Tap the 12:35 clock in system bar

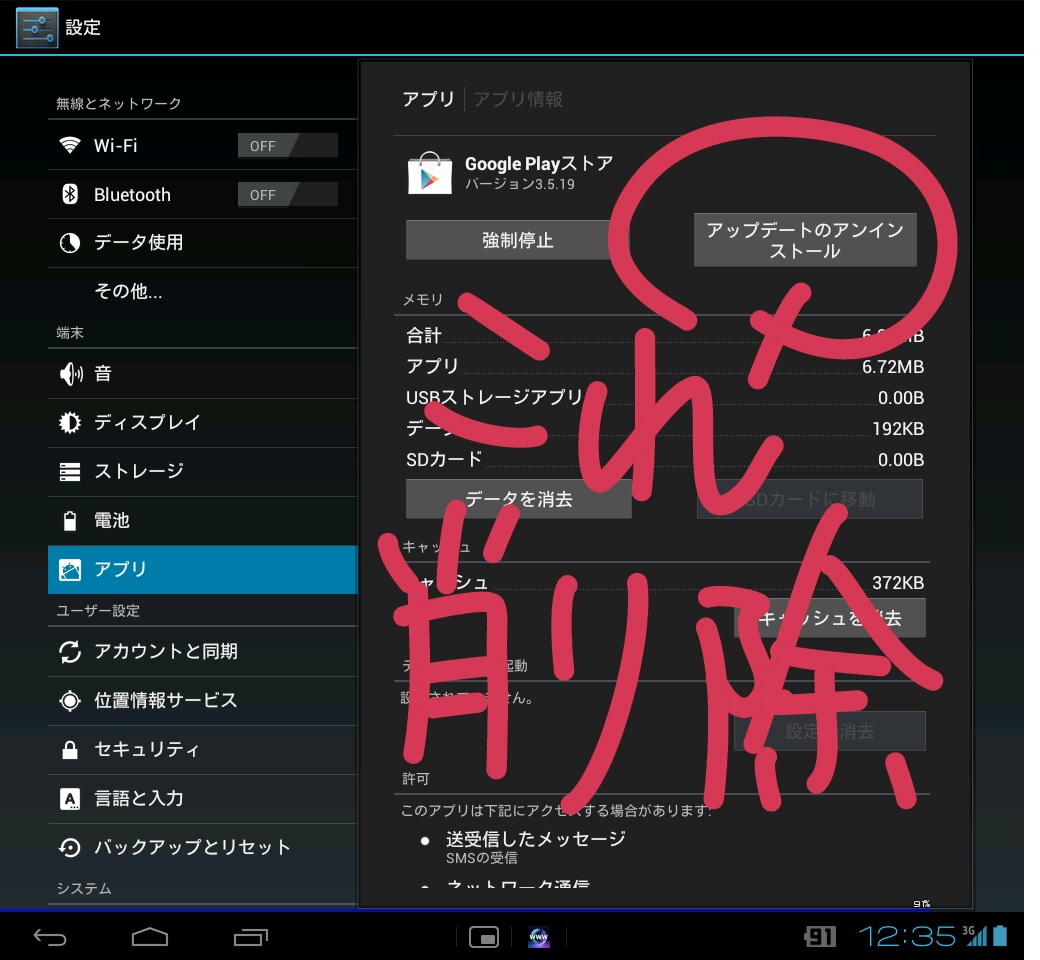click(x=907, y=937)
